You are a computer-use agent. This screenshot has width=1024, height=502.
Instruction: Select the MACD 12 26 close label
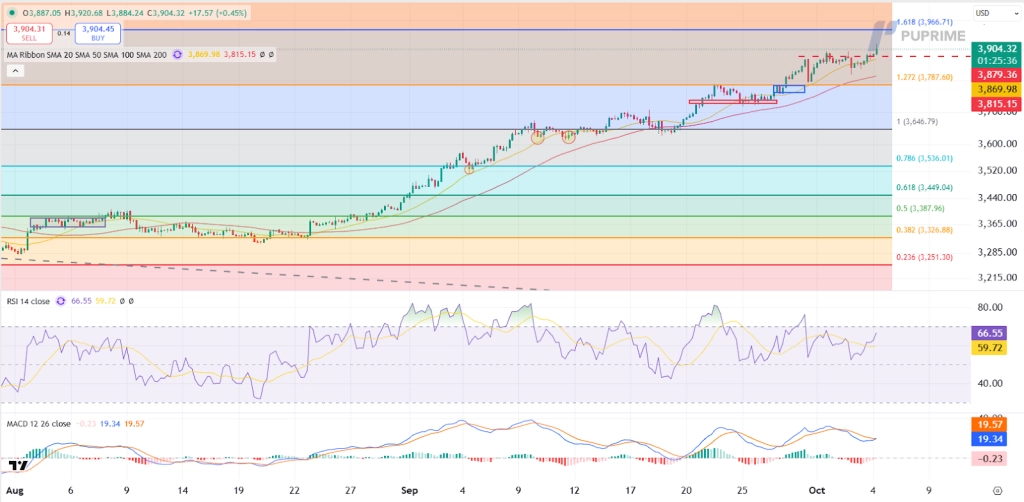(x=37, y=424)
